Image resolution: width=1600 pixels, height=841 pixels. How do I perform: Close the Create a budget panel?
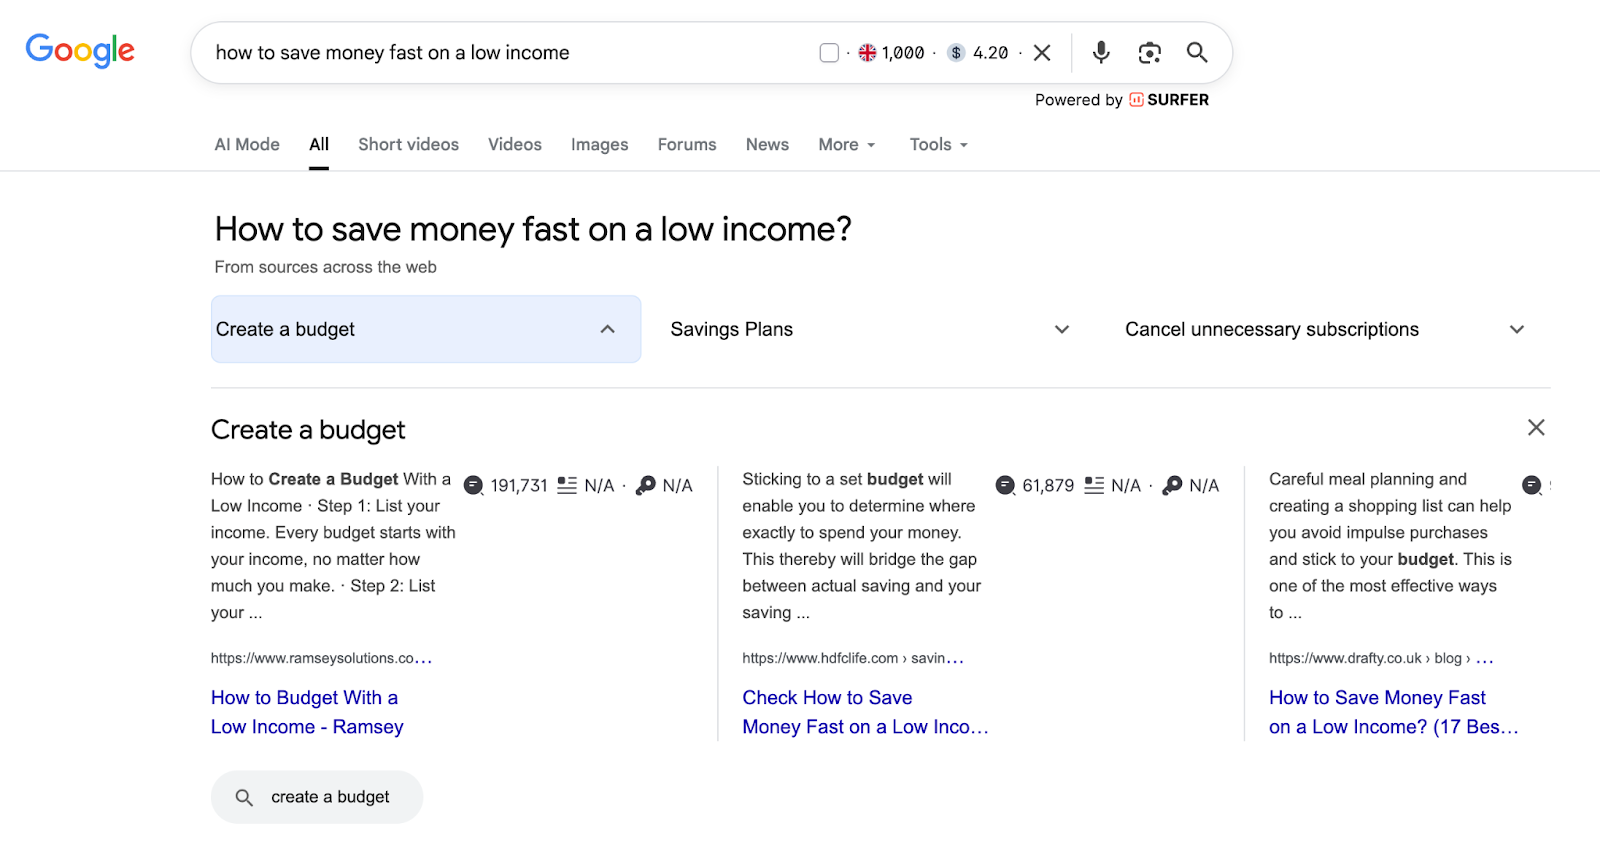pyautogui.click(x=1536, y=428)
